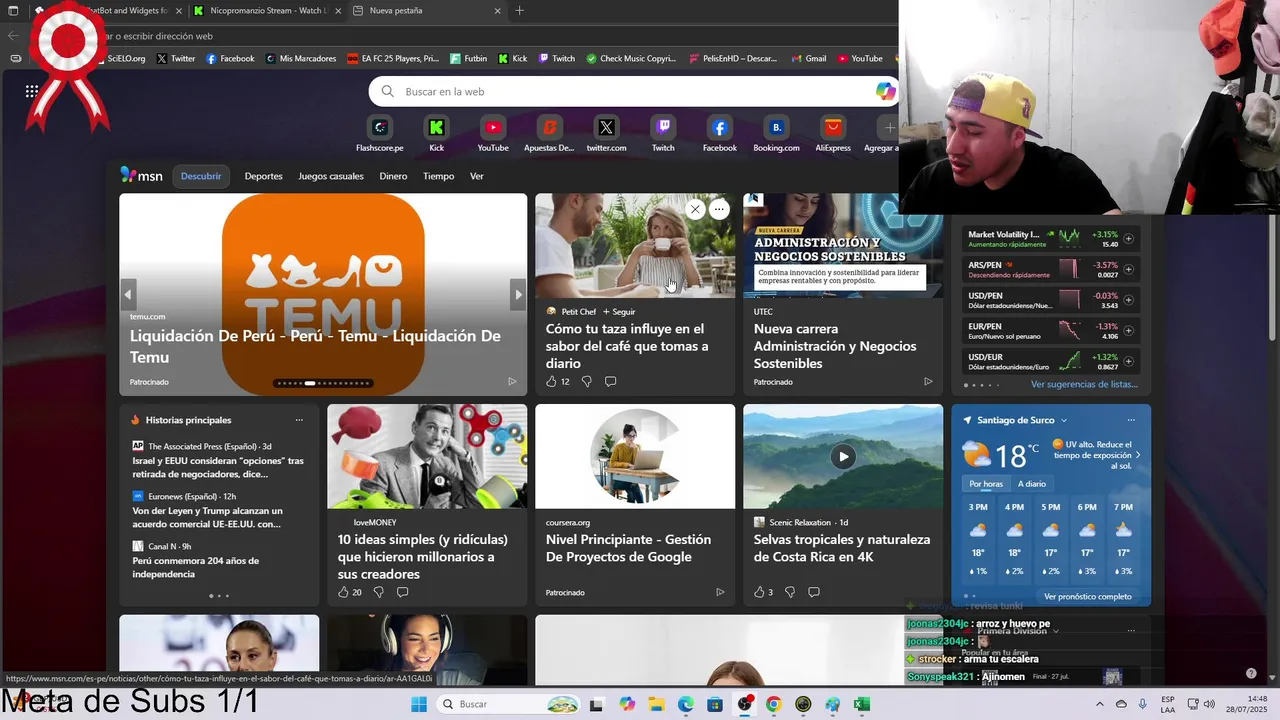Open Google Chrome from the taskbar
Screen dimensions: 1280x720
click(x=773, y=704)
